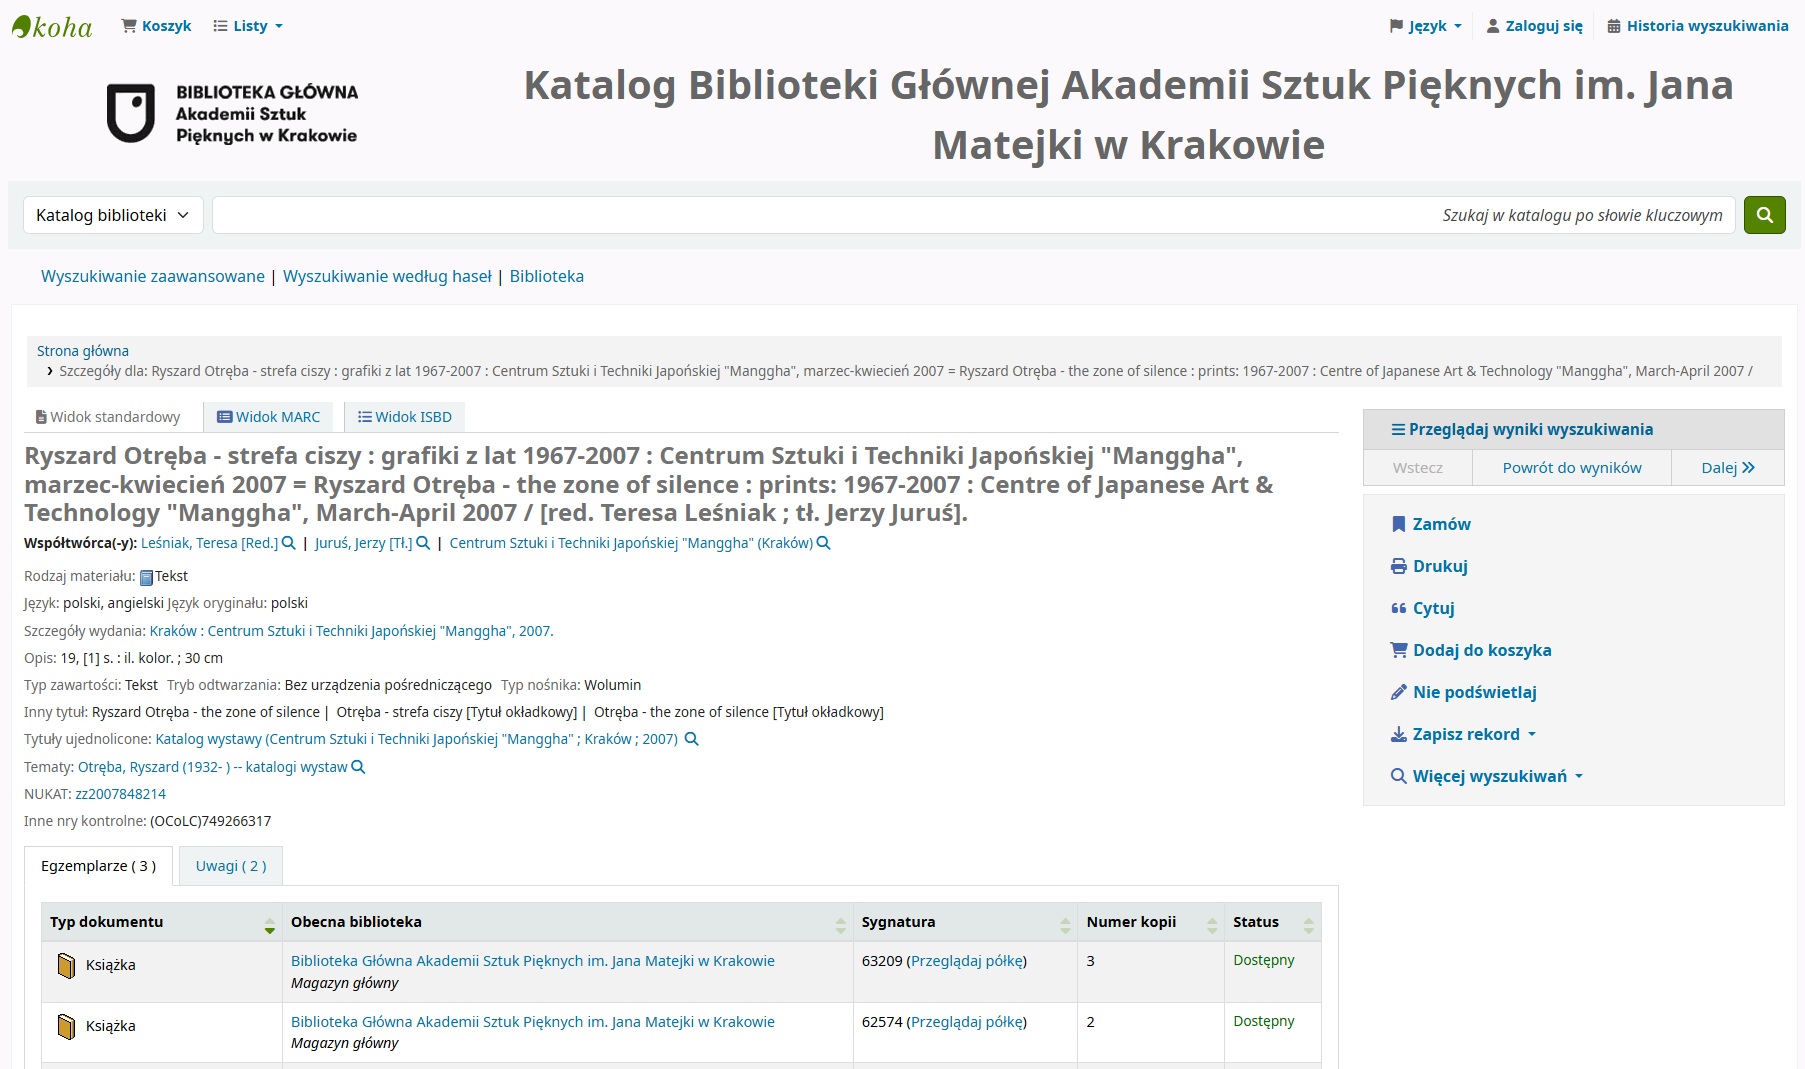The height and width of the screenshot is (1069, 1805).
Task: Open the Katalog biblioteki dropdown
Action: [113, 215]
